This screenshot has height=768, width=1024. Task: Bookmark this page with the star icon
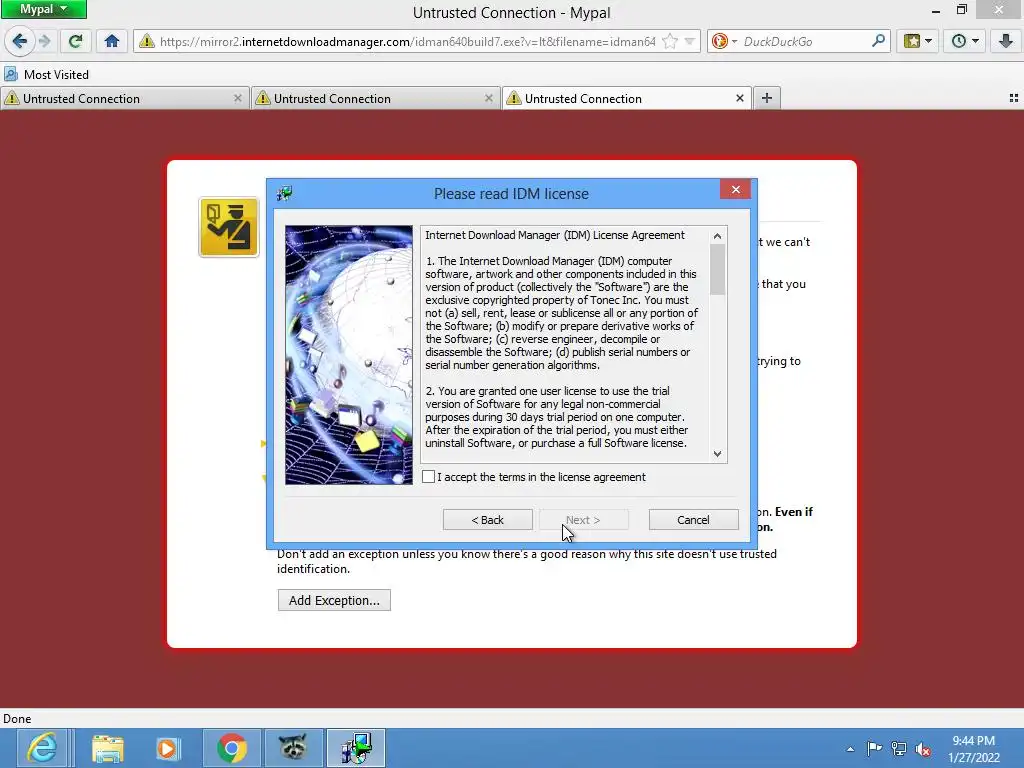(669, 41)
